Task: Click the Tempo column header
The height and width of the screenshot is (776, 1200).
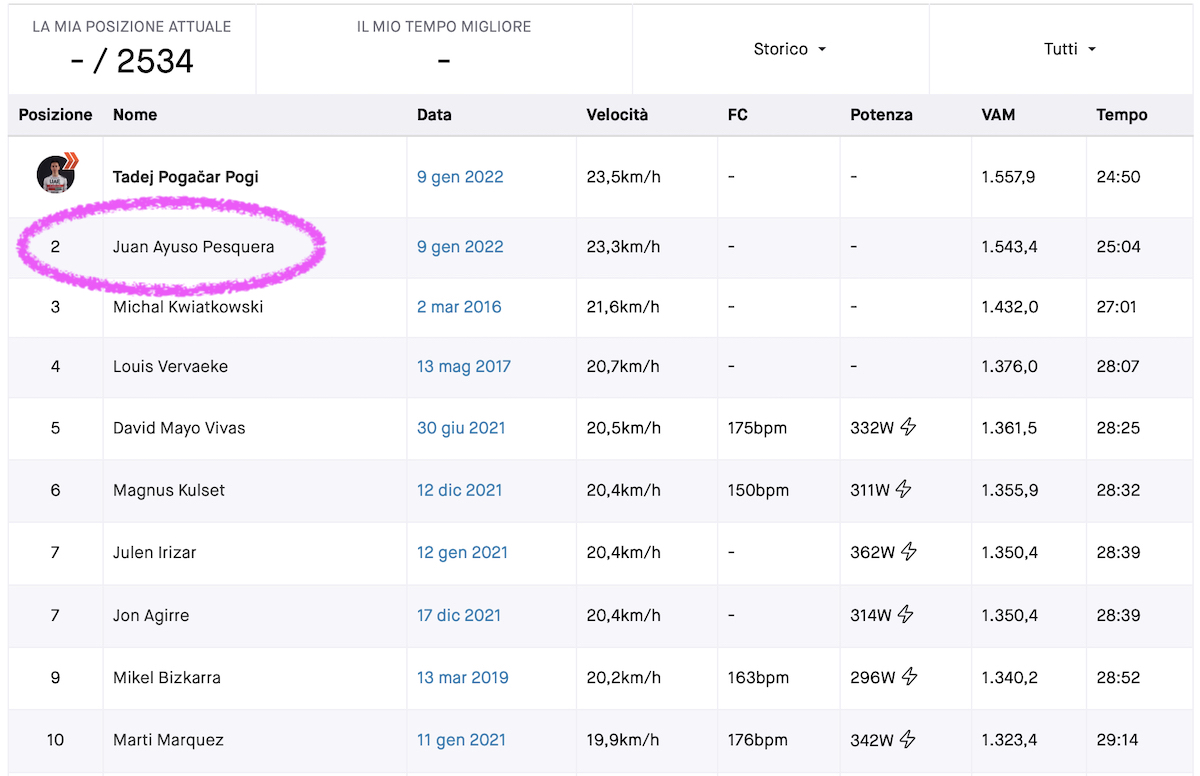Action: (x=1121, y=115)
